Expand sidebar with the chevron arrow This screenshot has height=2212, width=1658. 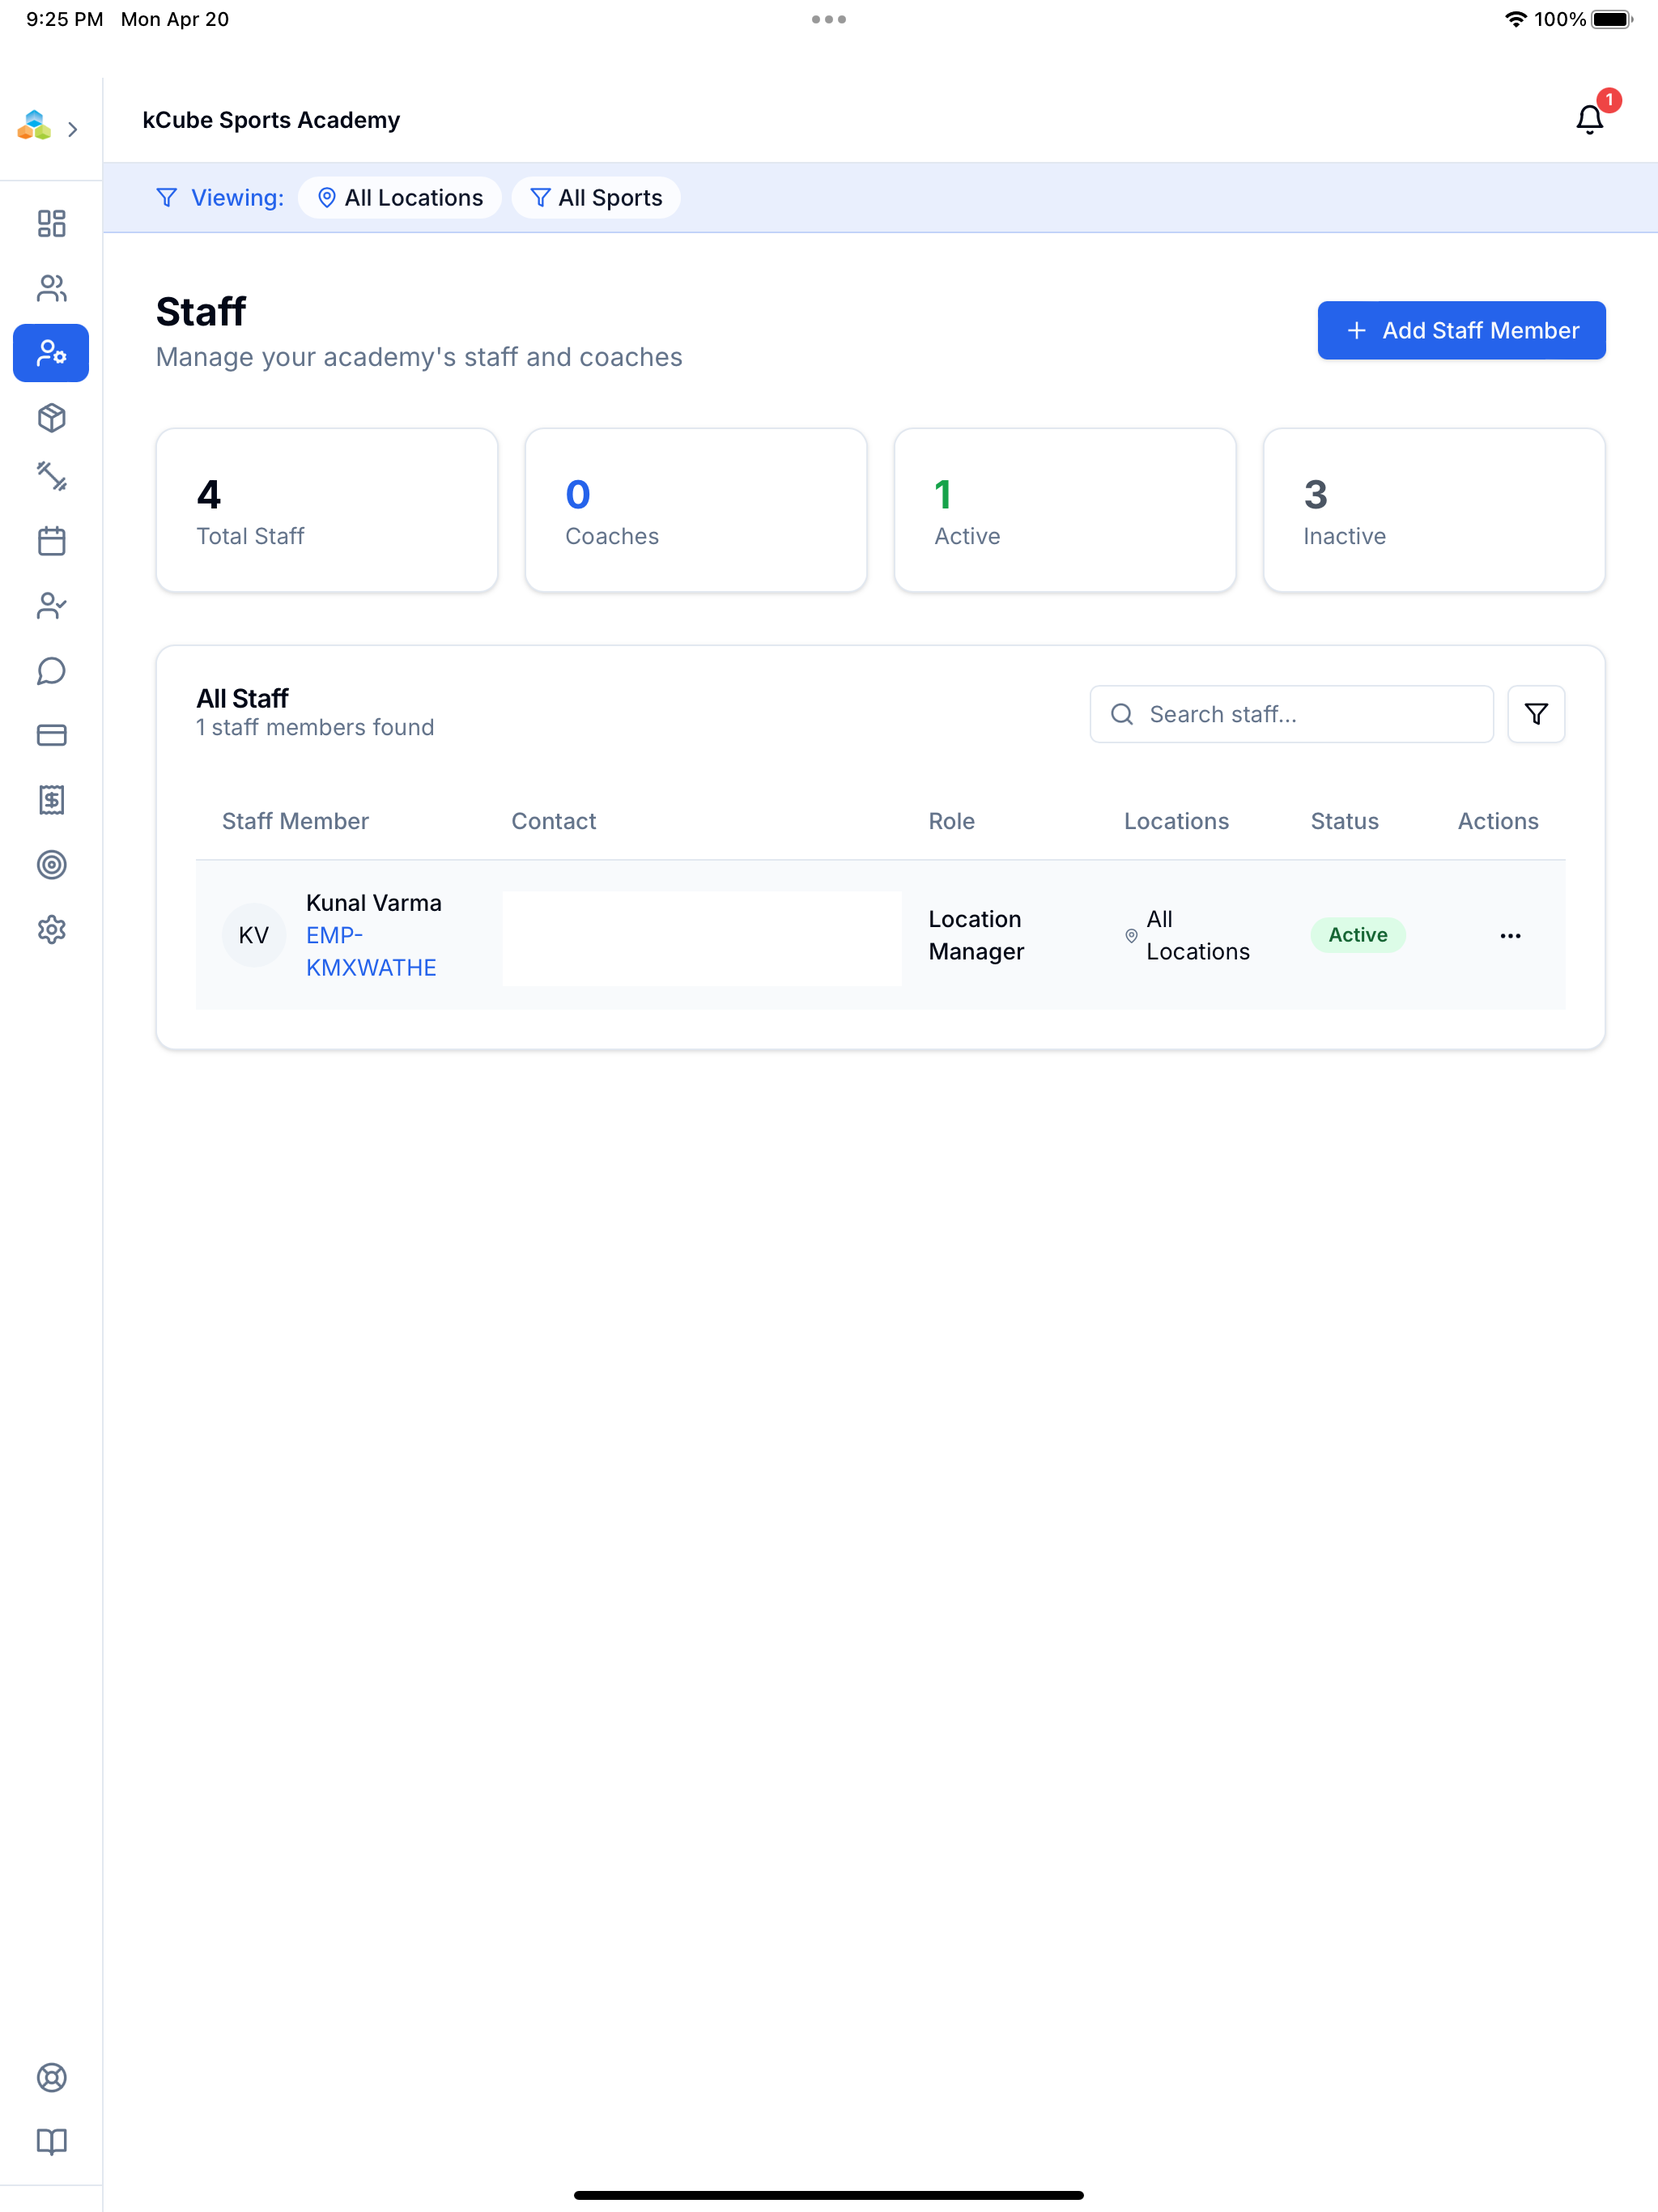[73, 129]
